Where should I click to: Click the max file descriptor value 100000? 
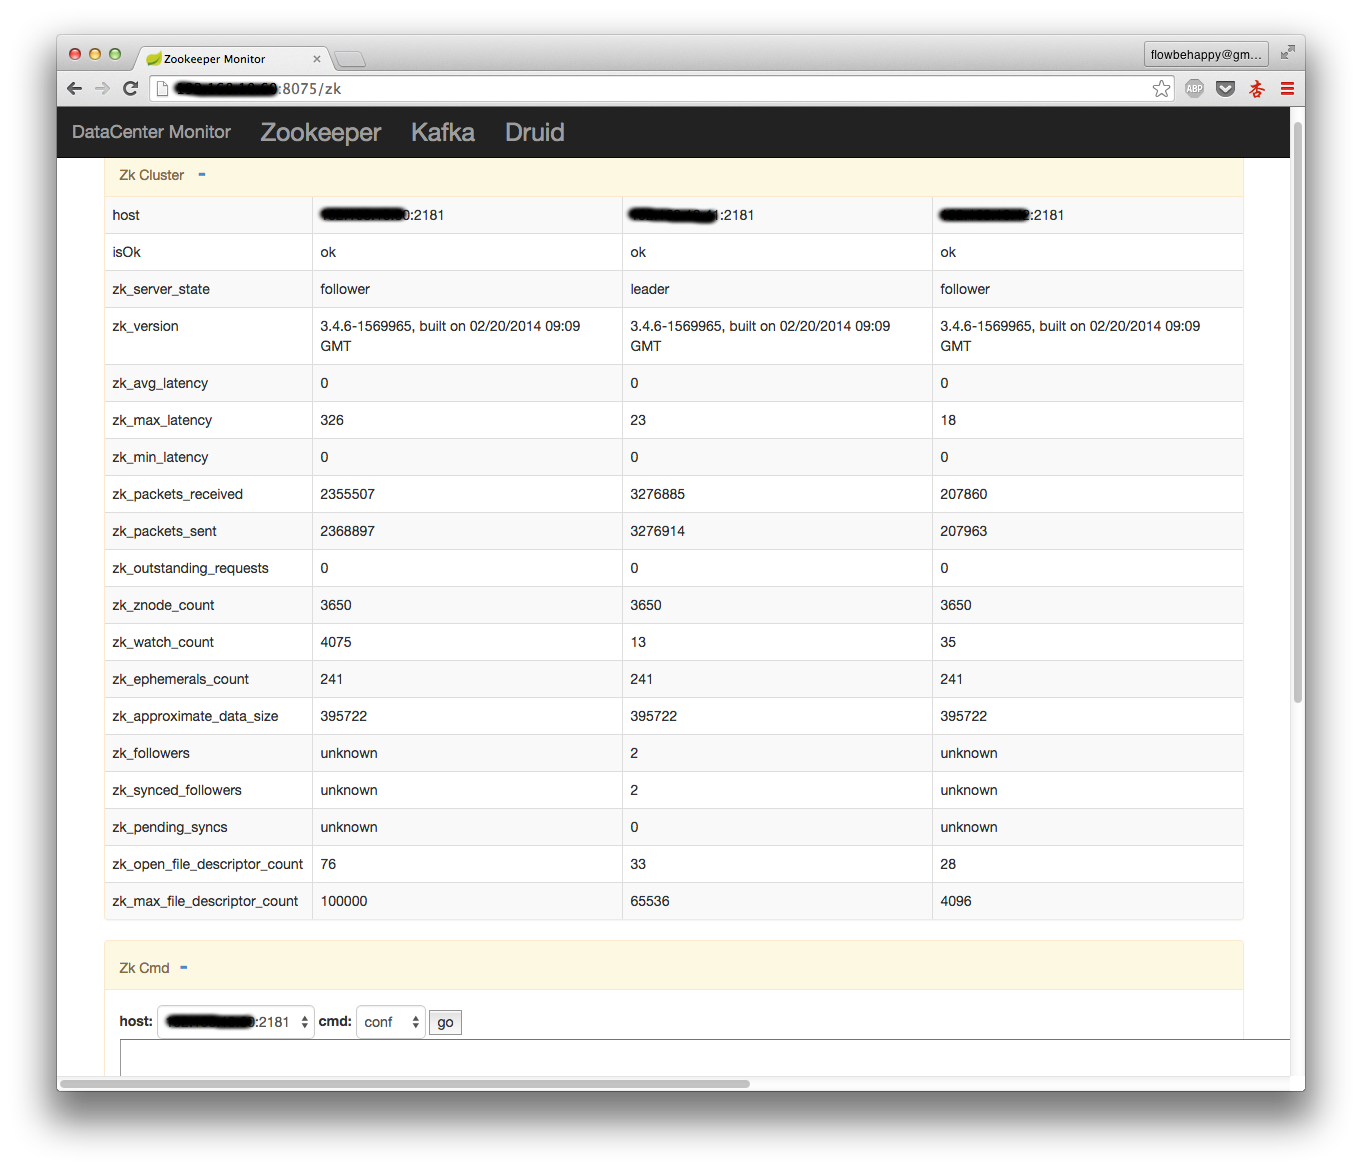[344, 901]
